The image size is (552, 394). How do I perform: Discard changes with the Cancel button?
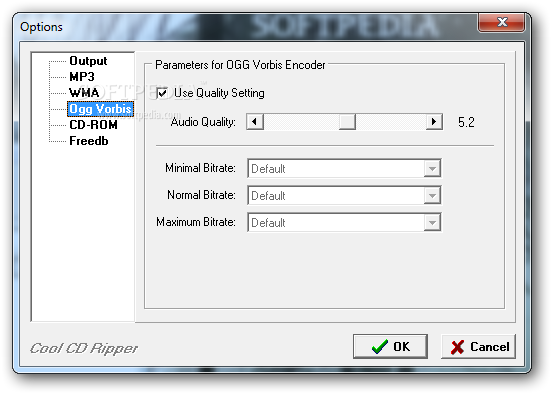tap(478, 347)
